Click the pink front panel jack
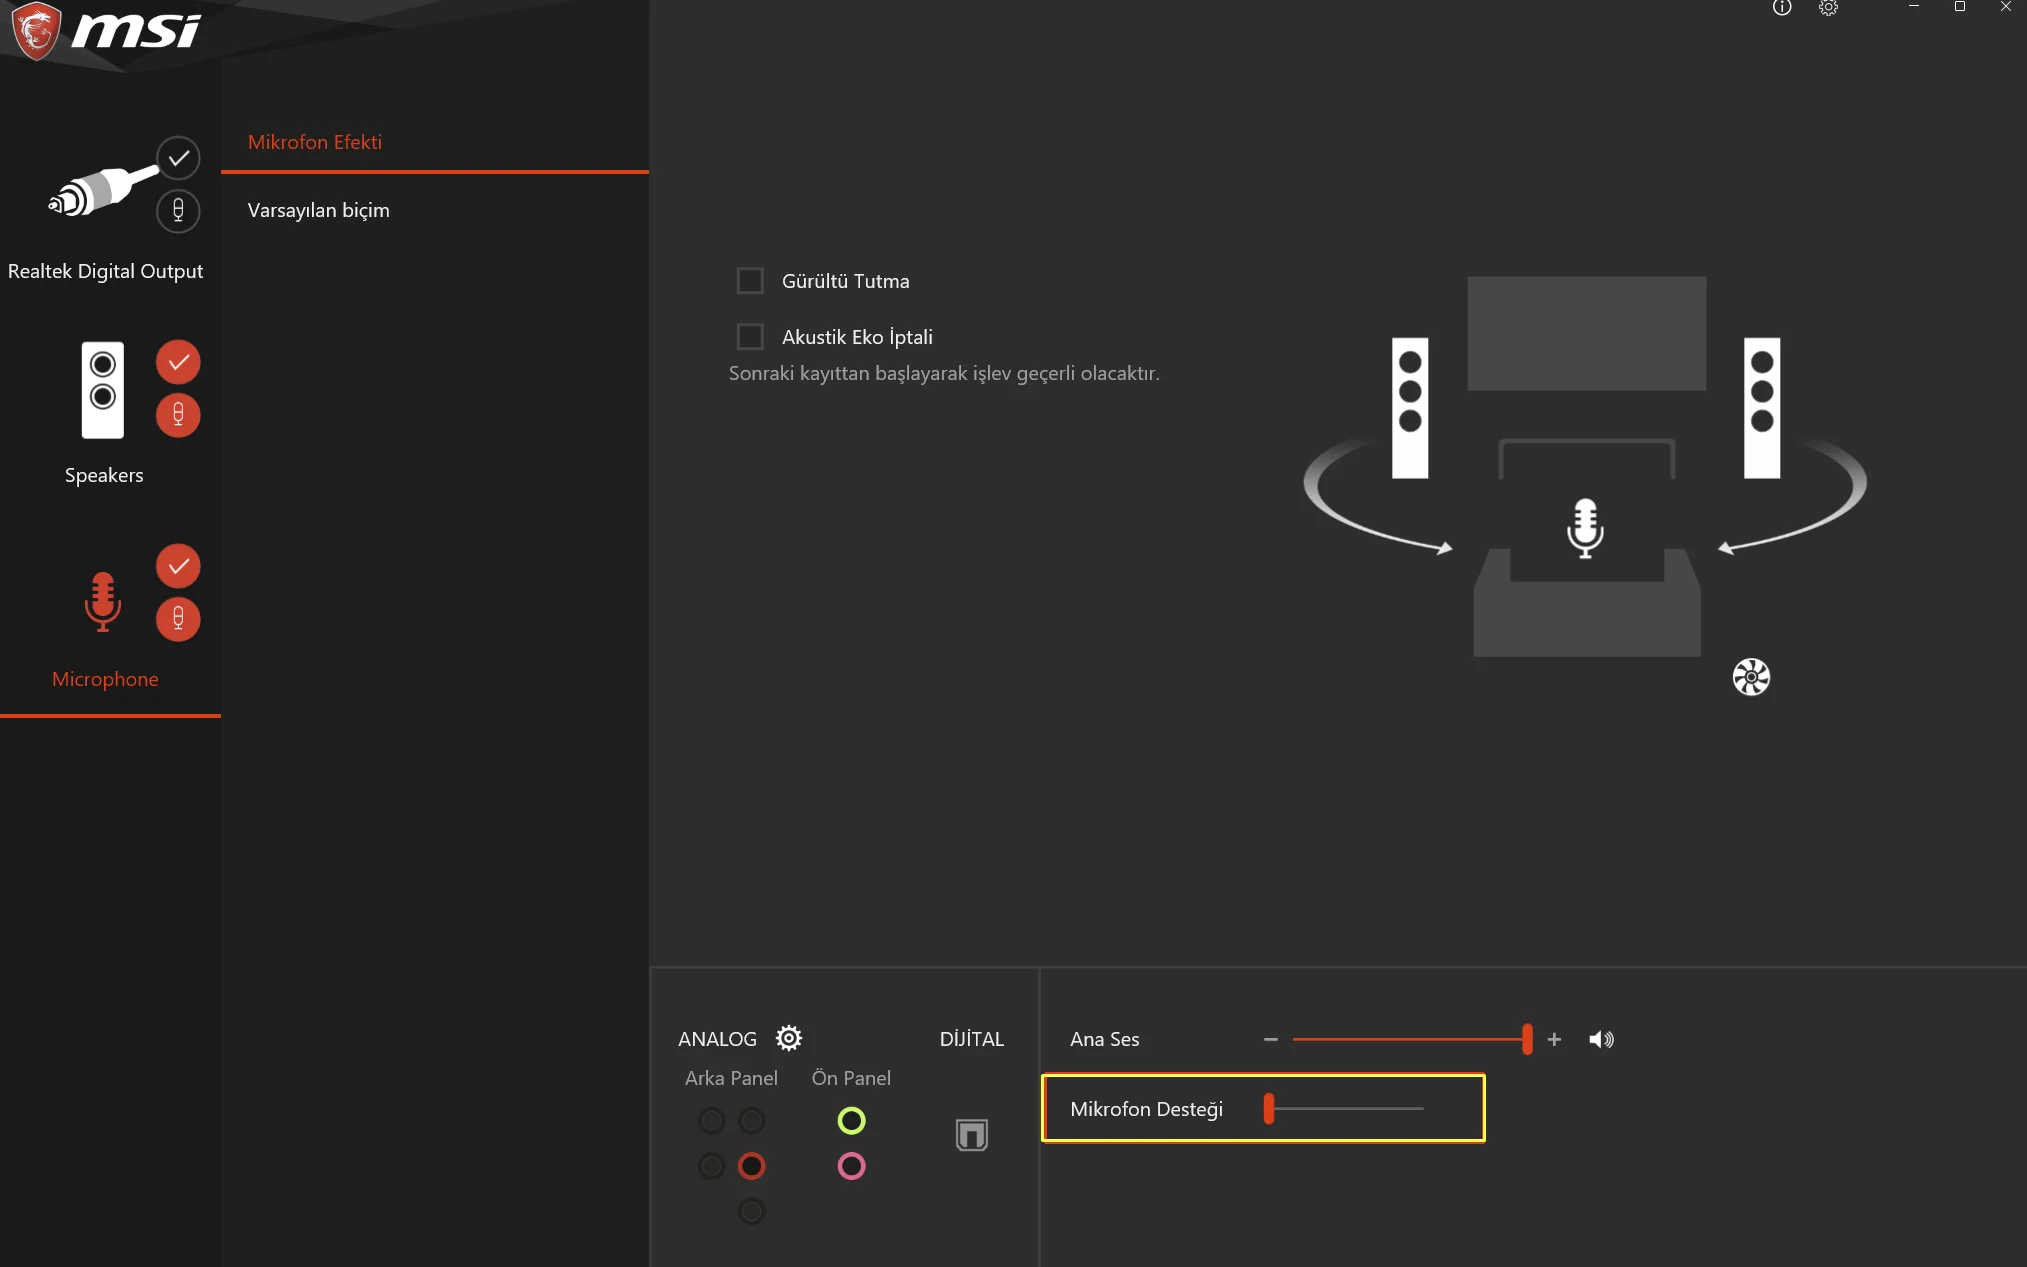Viewport: 2027px width, 1267px height. pyautogui.click(x=851, y=1166)
